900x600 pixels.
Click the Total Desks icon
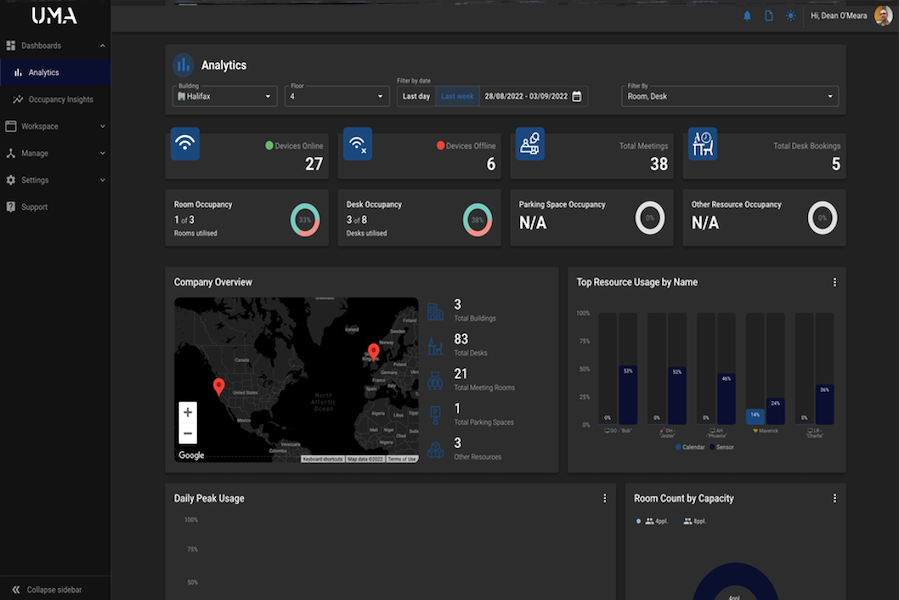click(x=435, y=346)
